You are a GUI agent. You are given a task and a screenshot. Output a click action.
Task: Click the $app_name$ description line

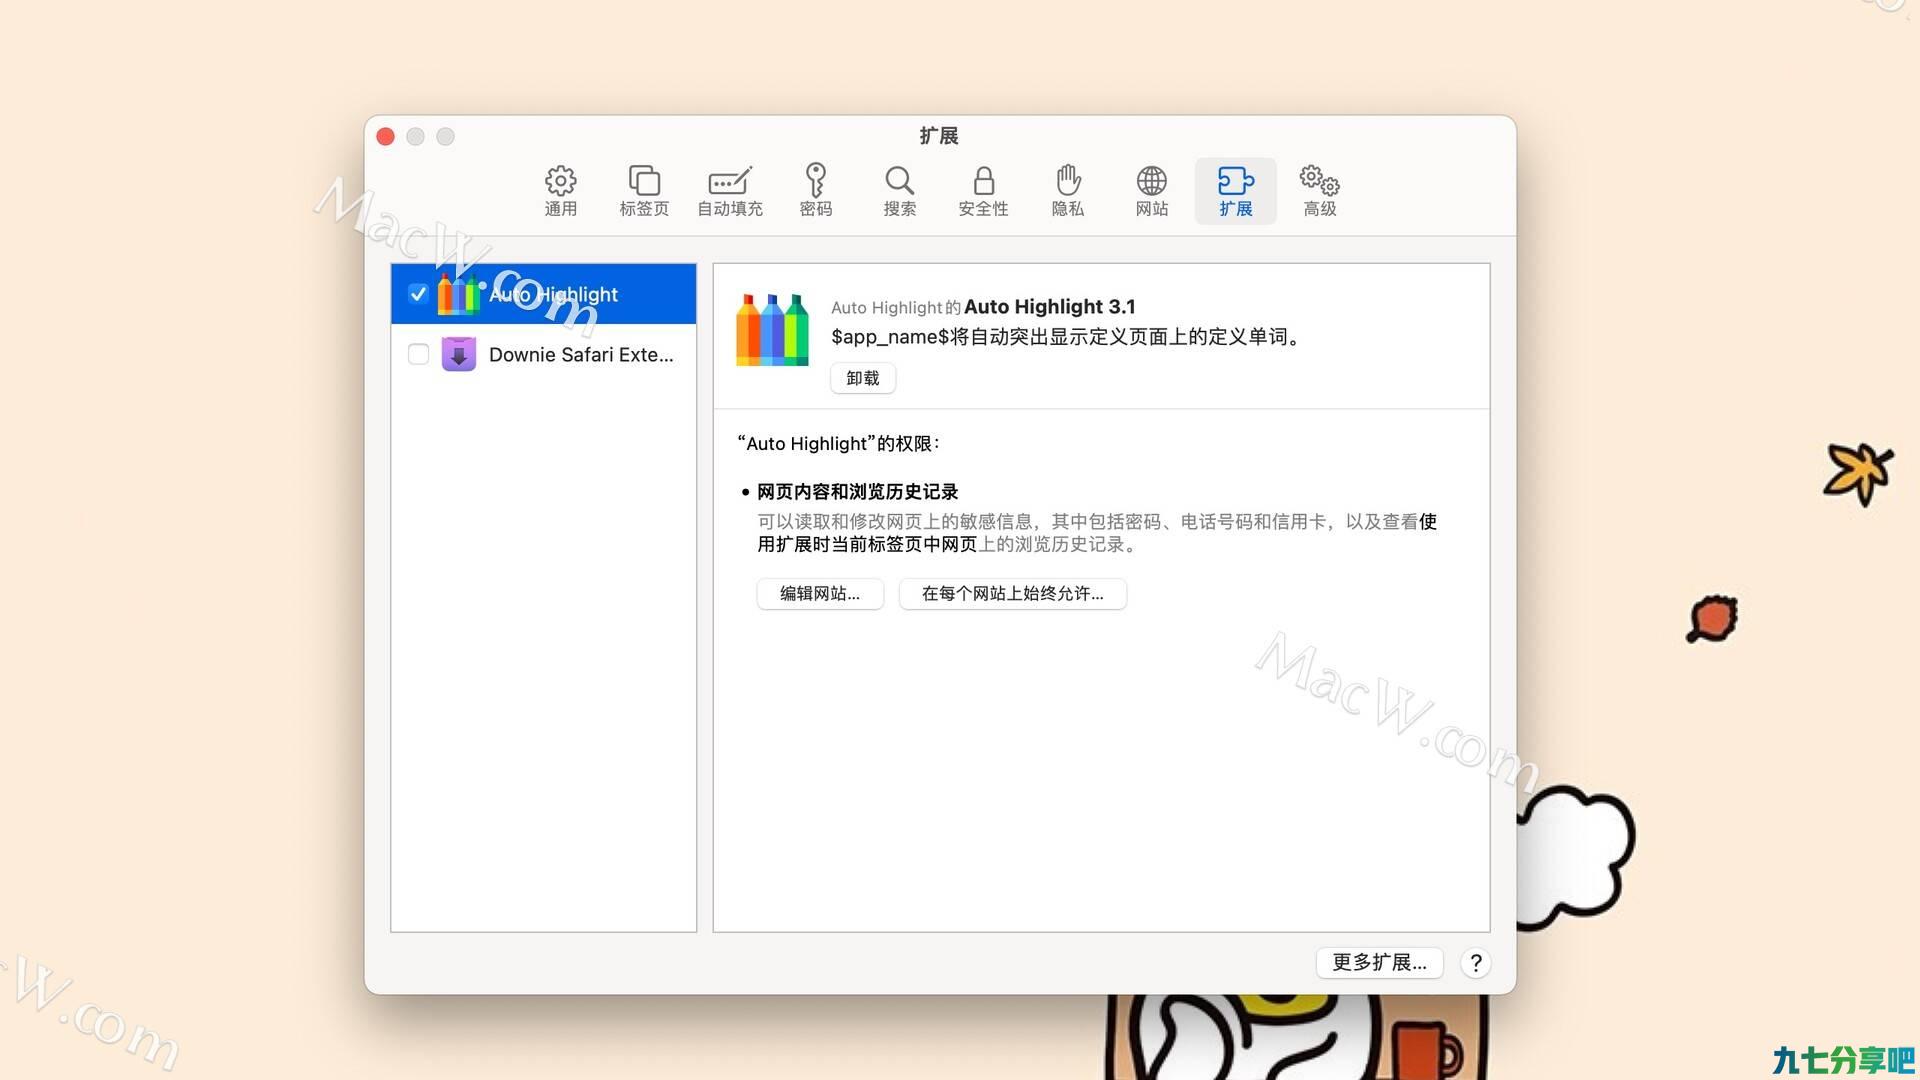[1067, 337]
